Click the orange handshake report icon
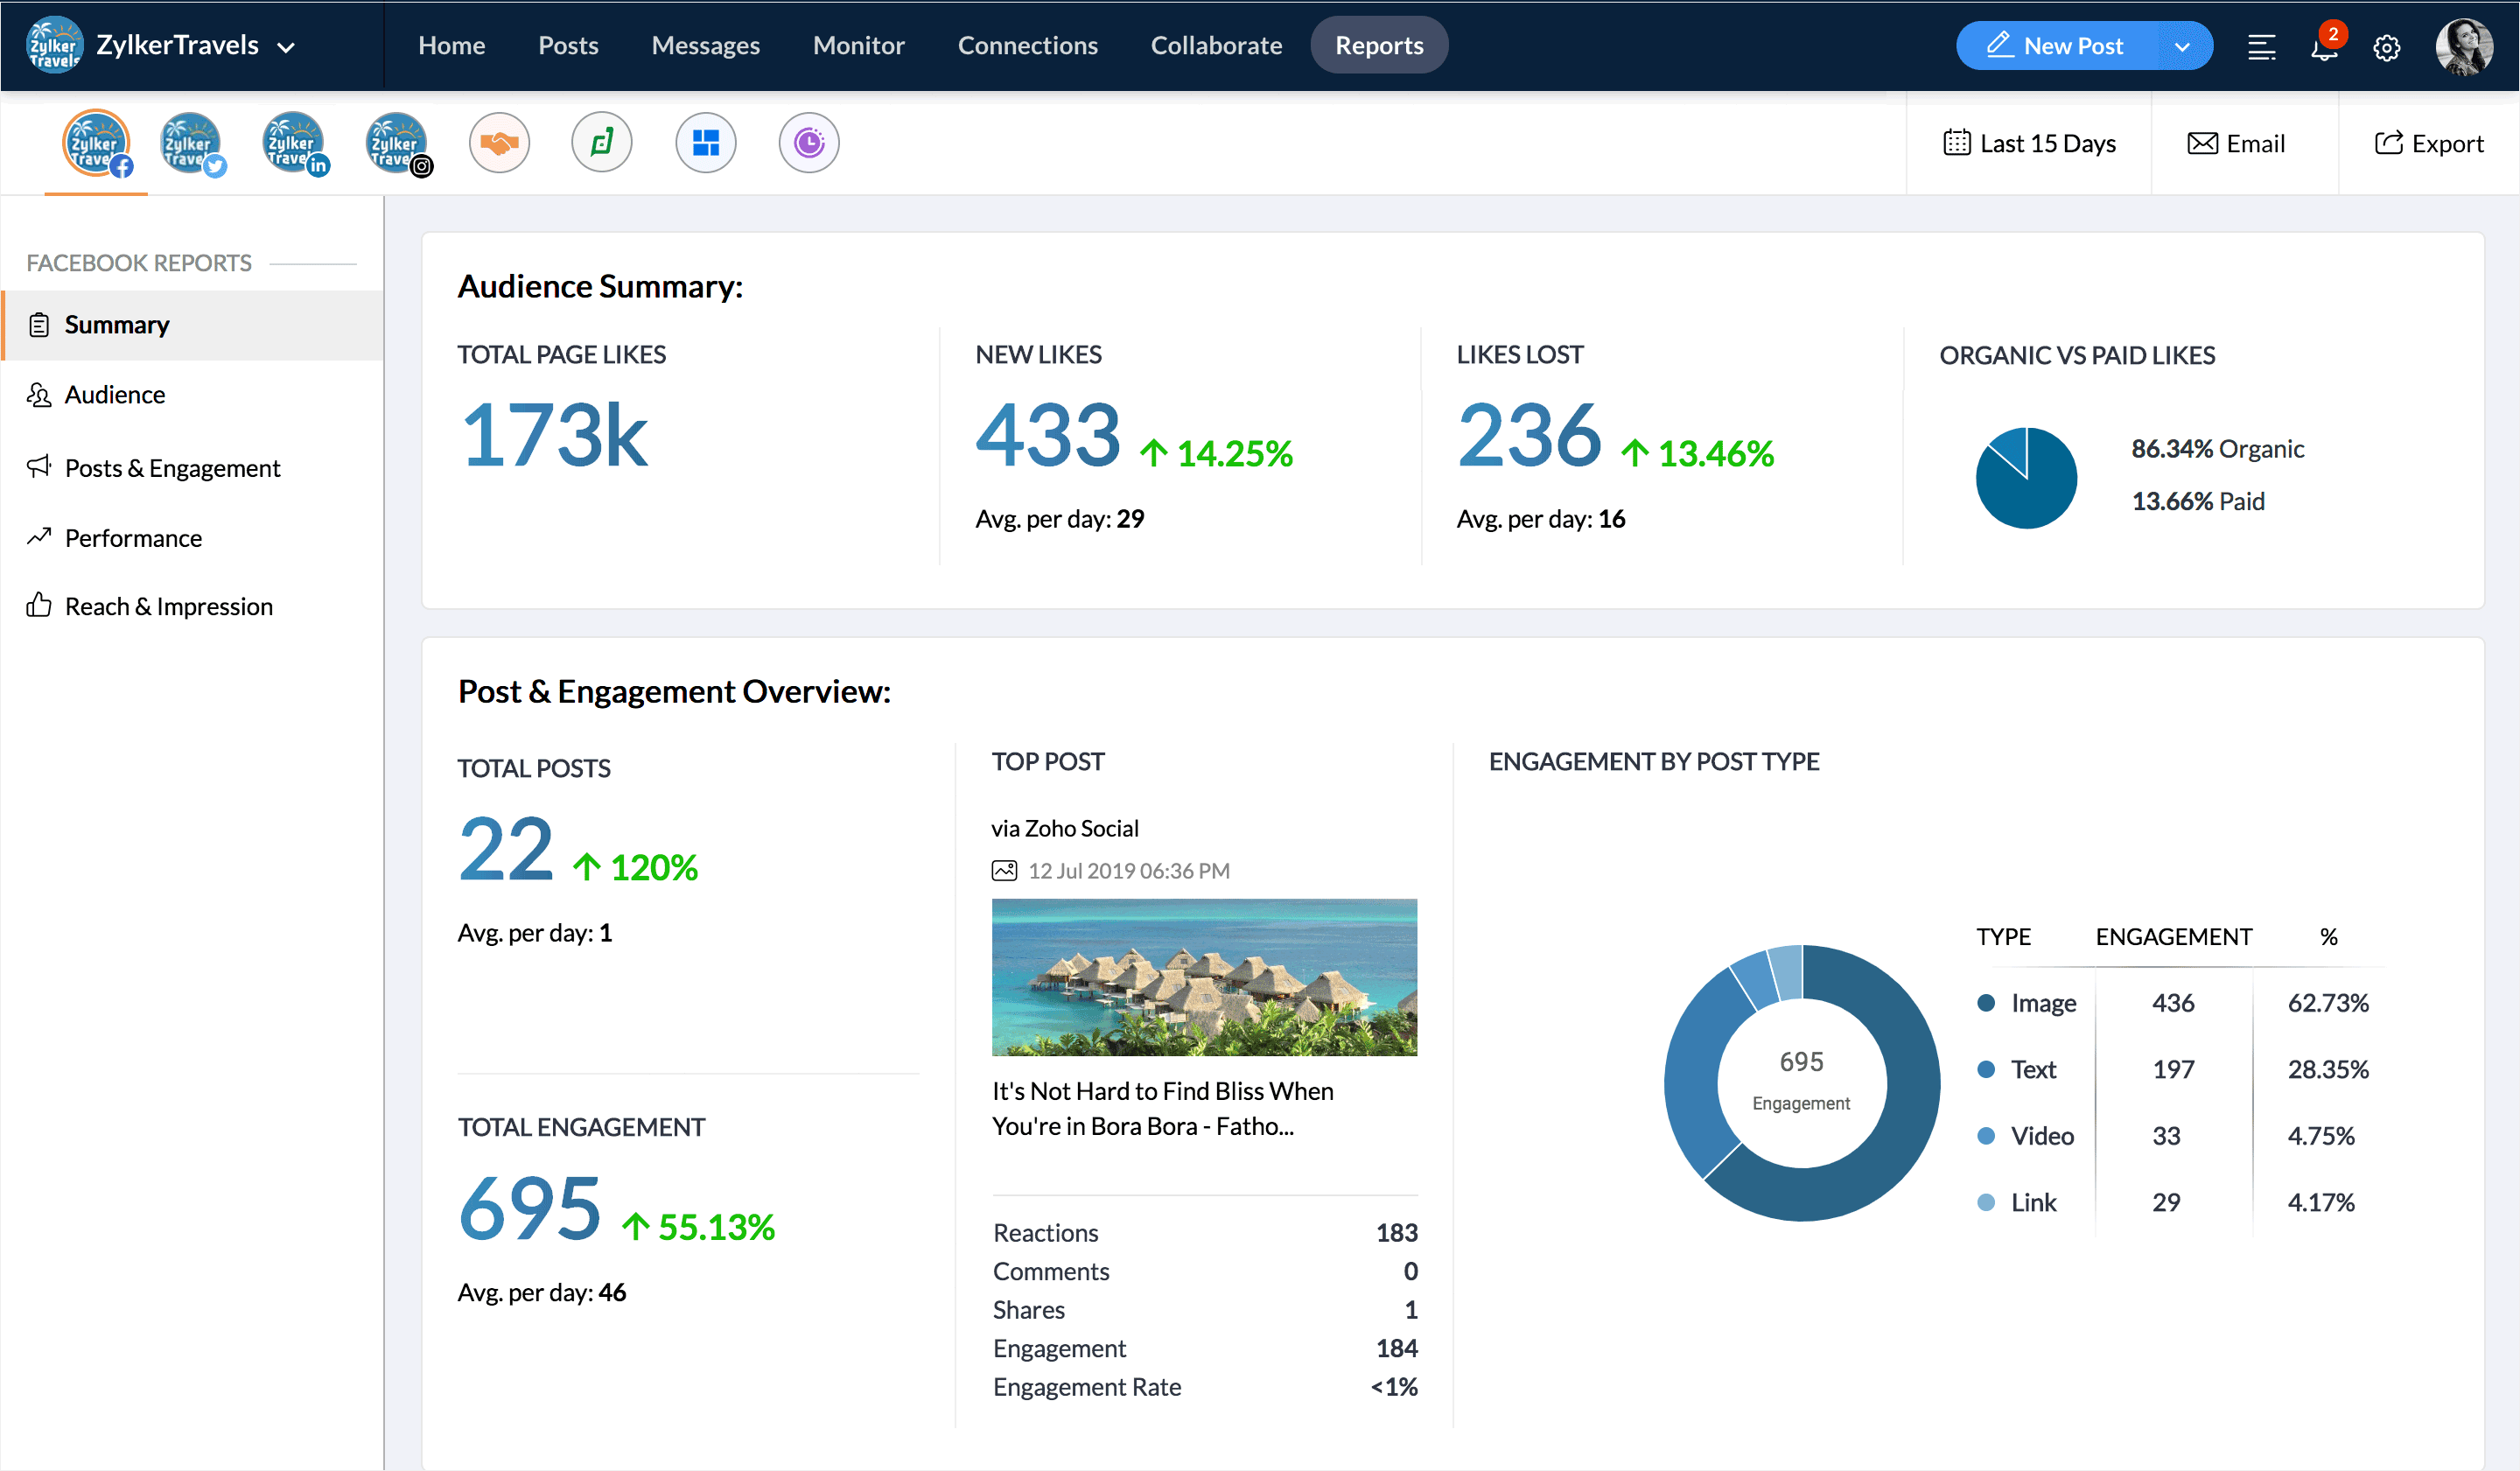This screenshot has width=2520, height=1471. [x=499, y=143]
